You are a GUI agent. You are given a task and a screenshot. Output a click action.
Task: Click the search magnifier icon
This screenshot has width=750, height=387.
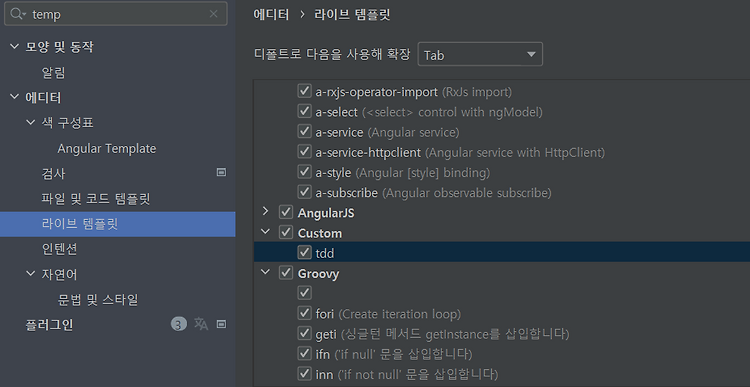pos(18,14)
